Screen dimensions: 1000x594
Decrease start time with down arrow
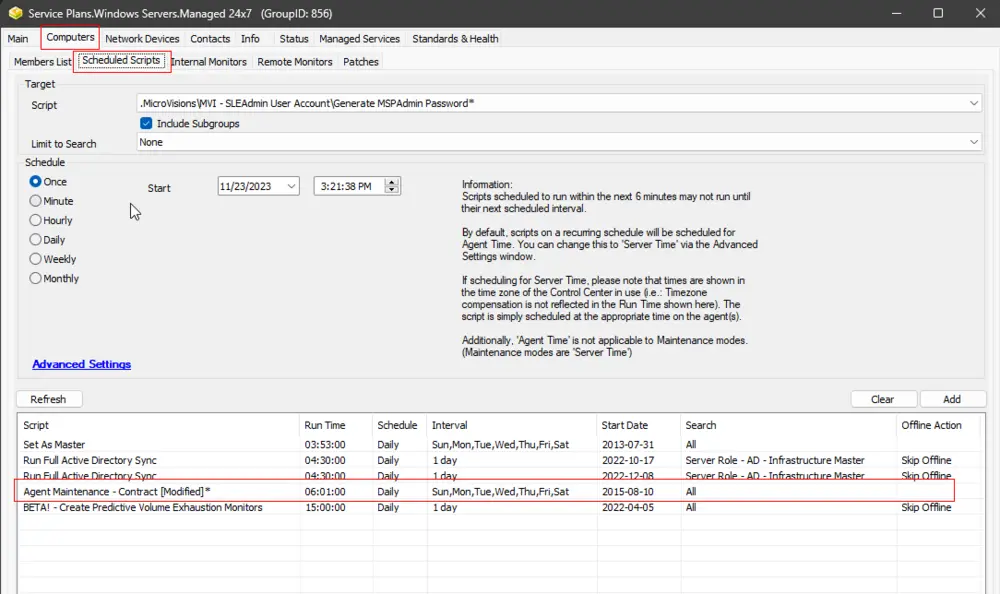tap(392, 190)
